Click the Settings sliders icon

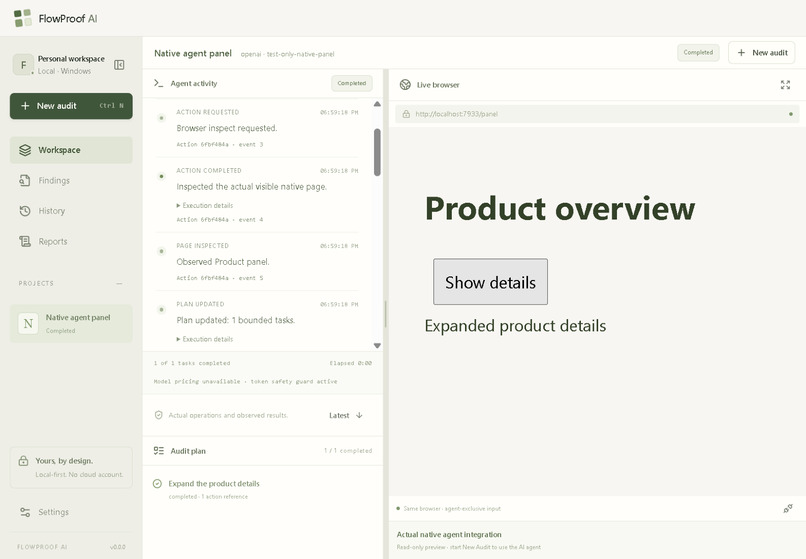point(25,512)
